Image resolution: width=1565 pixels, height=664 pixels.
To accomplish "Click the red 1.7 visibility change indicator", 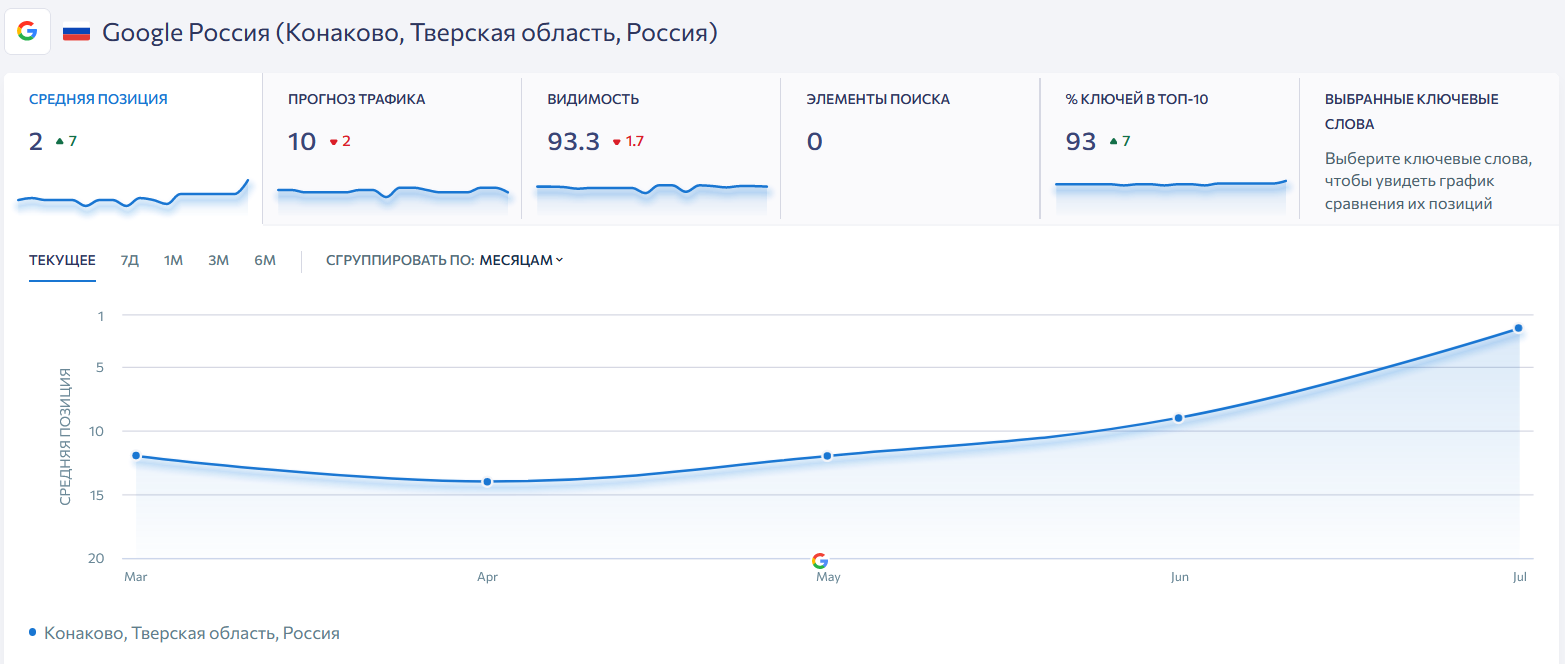I will click(x=628, y=142).
